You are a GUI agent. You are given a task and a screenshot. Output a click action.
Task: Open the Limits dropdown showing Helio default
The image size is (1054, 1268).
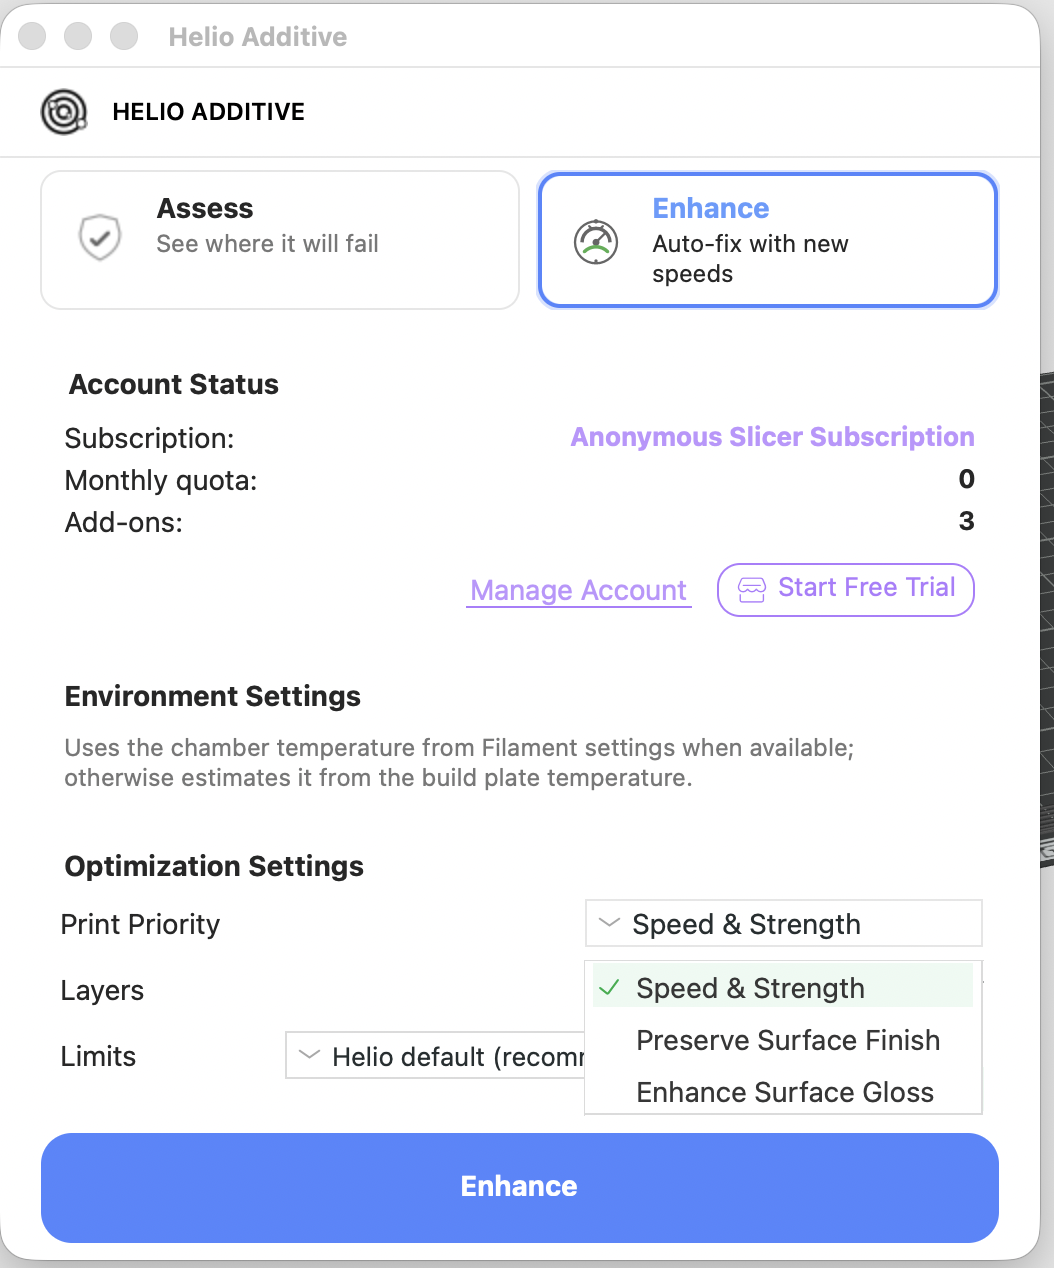[436, 1056]
